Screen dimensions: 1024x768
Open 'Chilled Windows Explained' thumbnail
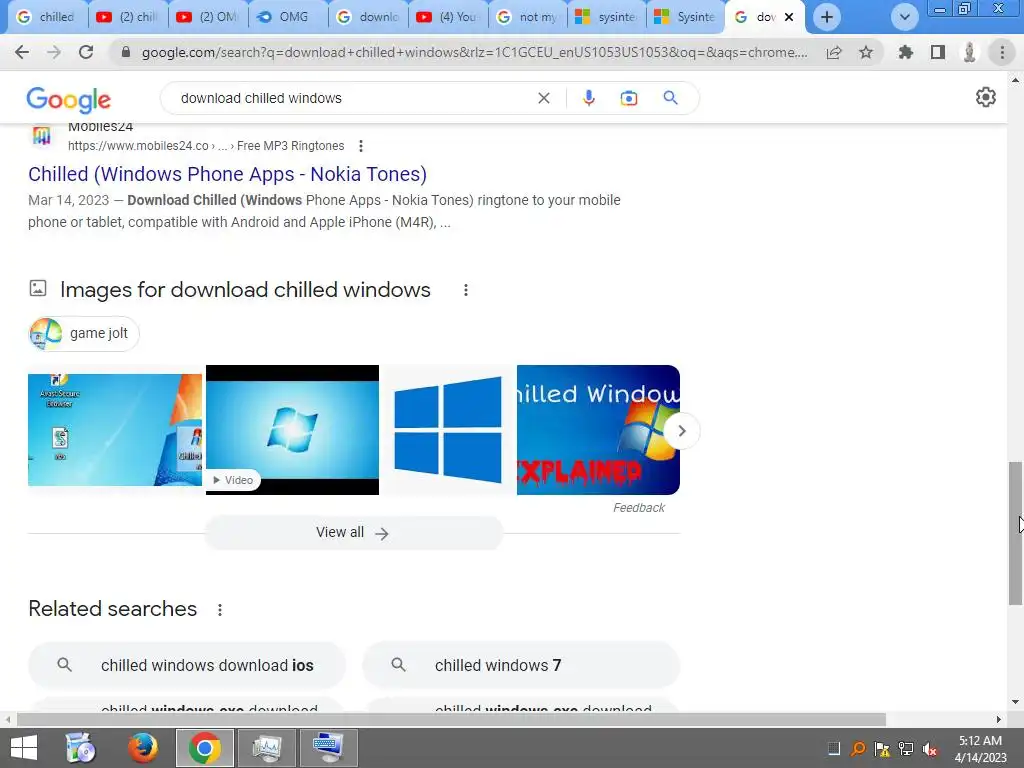598,430
